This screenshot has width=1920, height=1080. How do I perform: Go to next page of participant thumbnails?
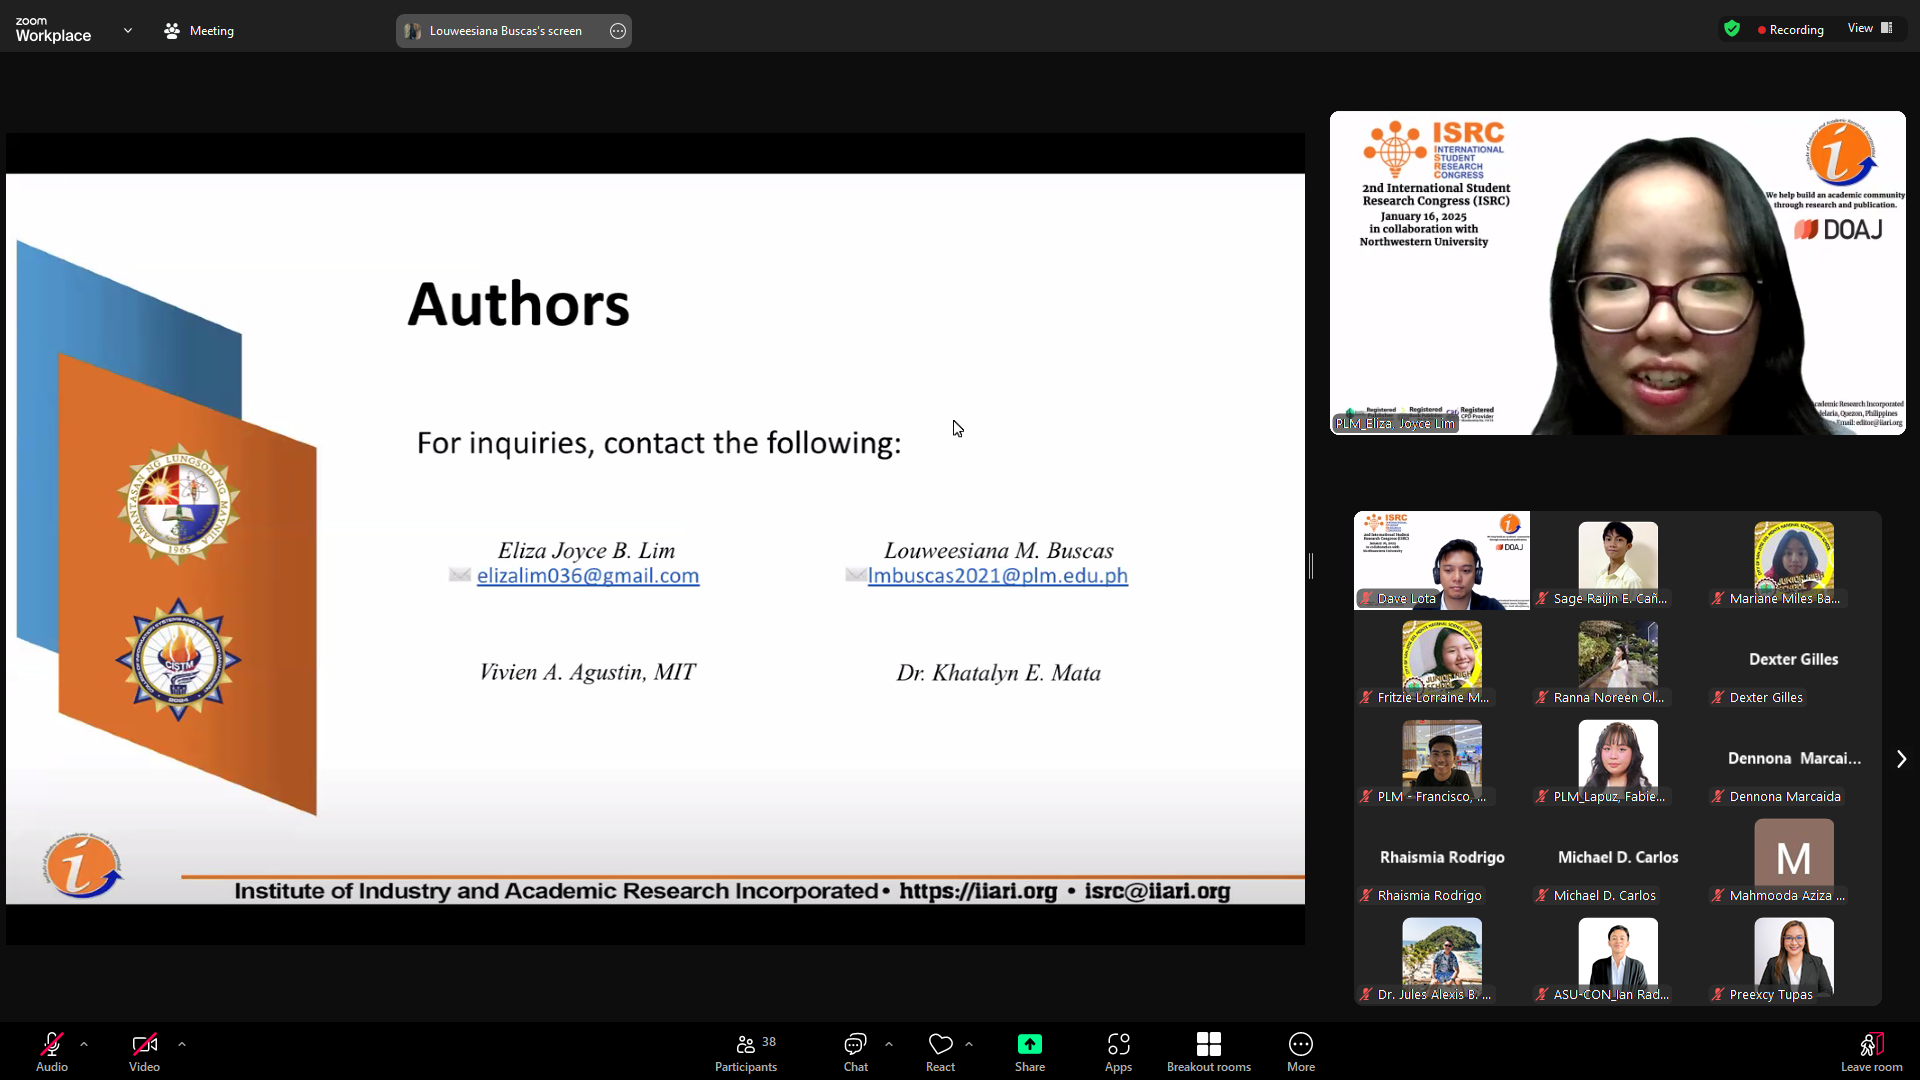click(x=1901, y=759)
